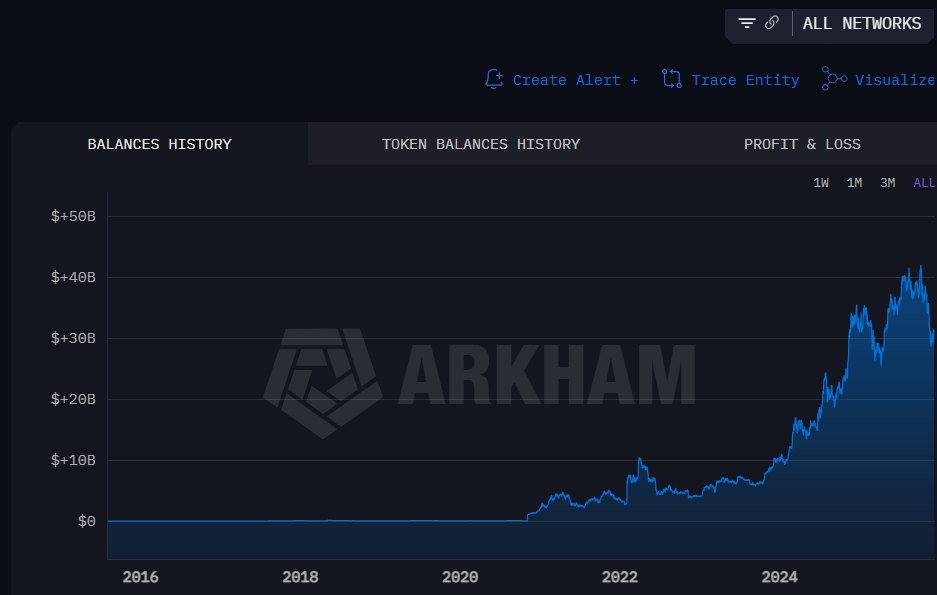
Task: Click the filter lines icon
Action: pos(747,23)
